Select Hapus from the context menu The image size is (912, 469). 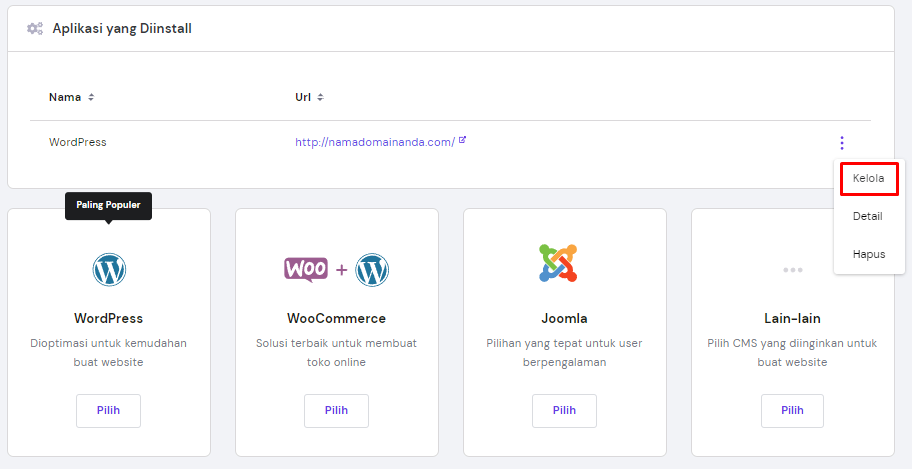click(x=868, y=254)
